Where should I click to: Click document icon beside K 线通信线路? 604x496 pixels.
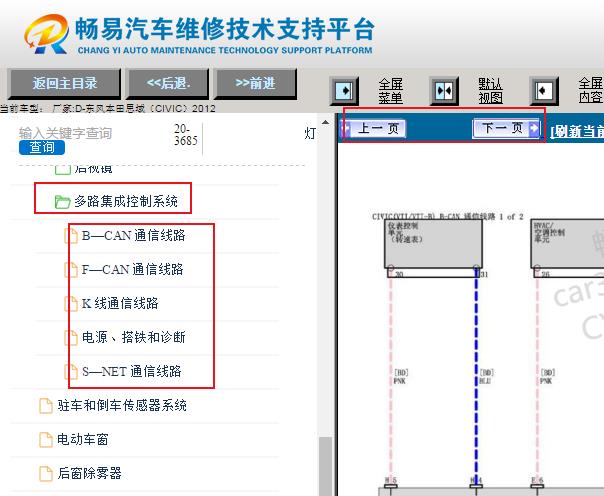71,303
